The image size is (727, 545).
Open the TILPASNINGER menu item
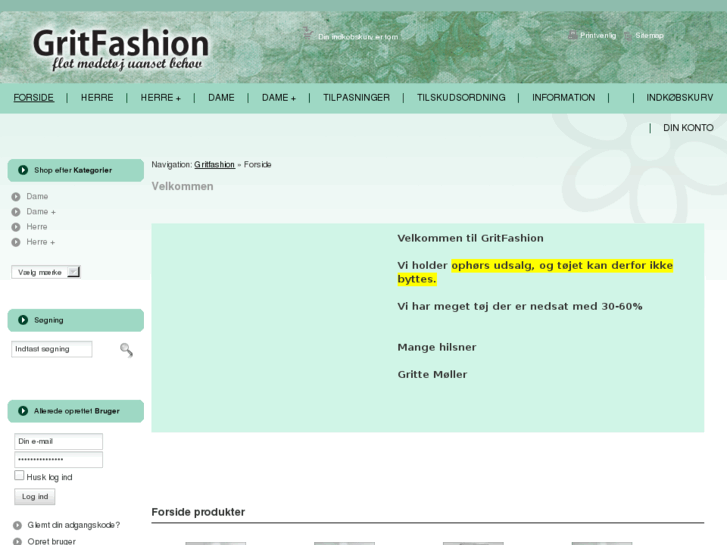click(x=357, y=98)
